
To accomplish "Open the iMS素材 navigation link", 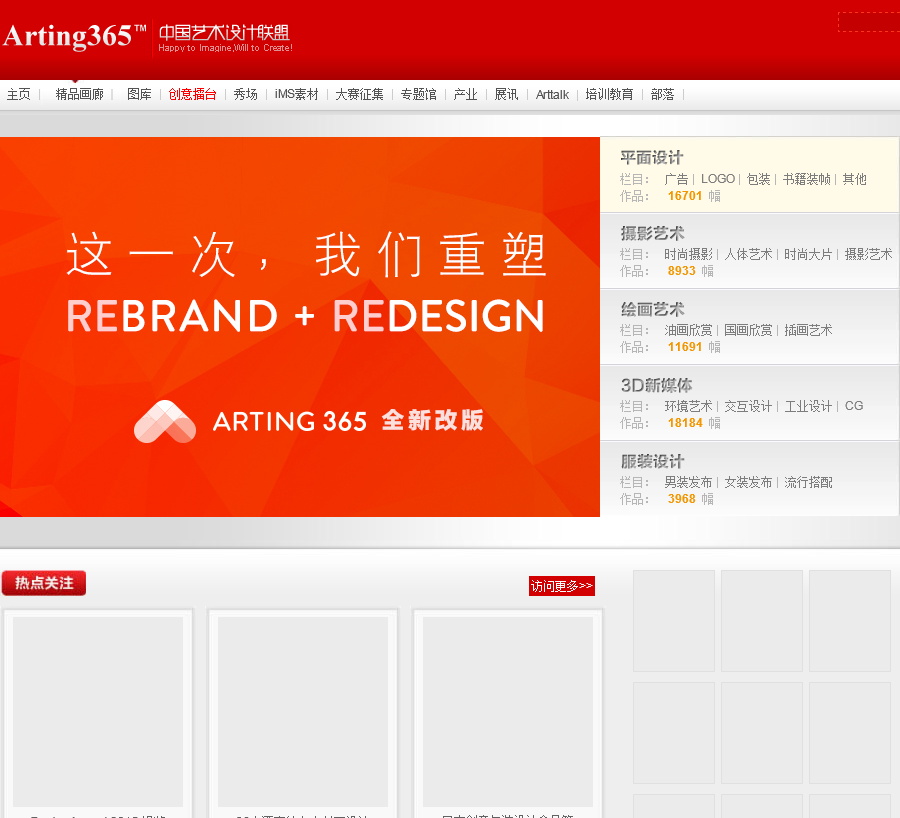I will (x=296, y=95).
